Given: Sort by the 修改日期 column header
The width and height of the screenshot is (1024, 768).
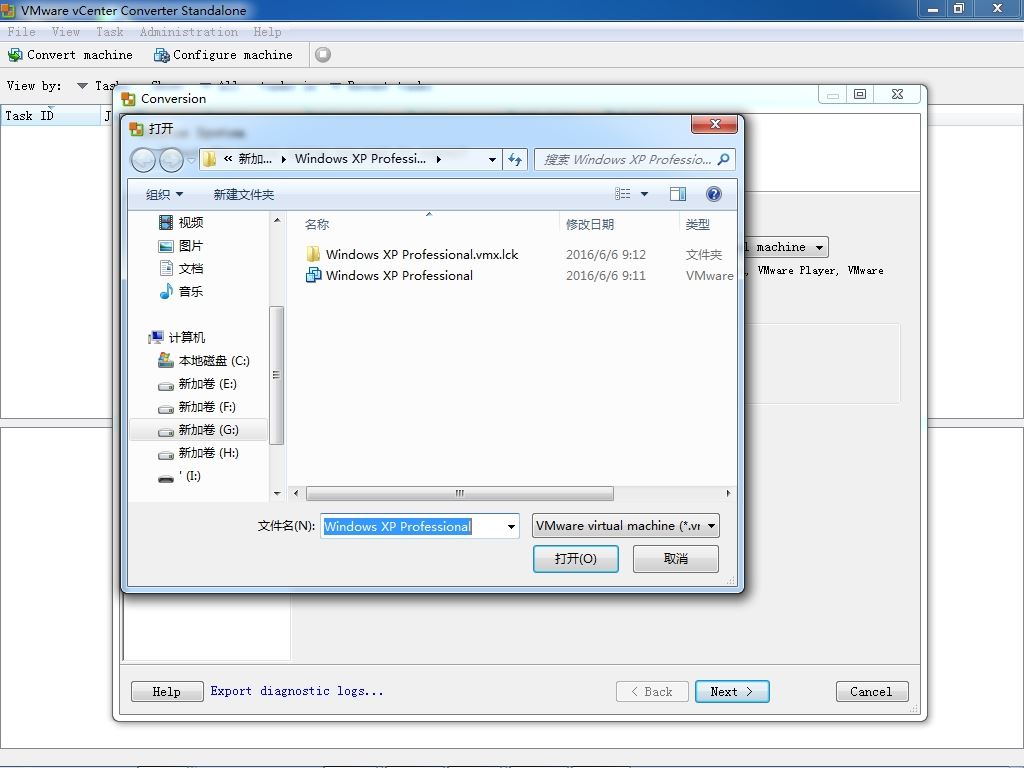Looking at the screenshot, I should pos(590,225).
